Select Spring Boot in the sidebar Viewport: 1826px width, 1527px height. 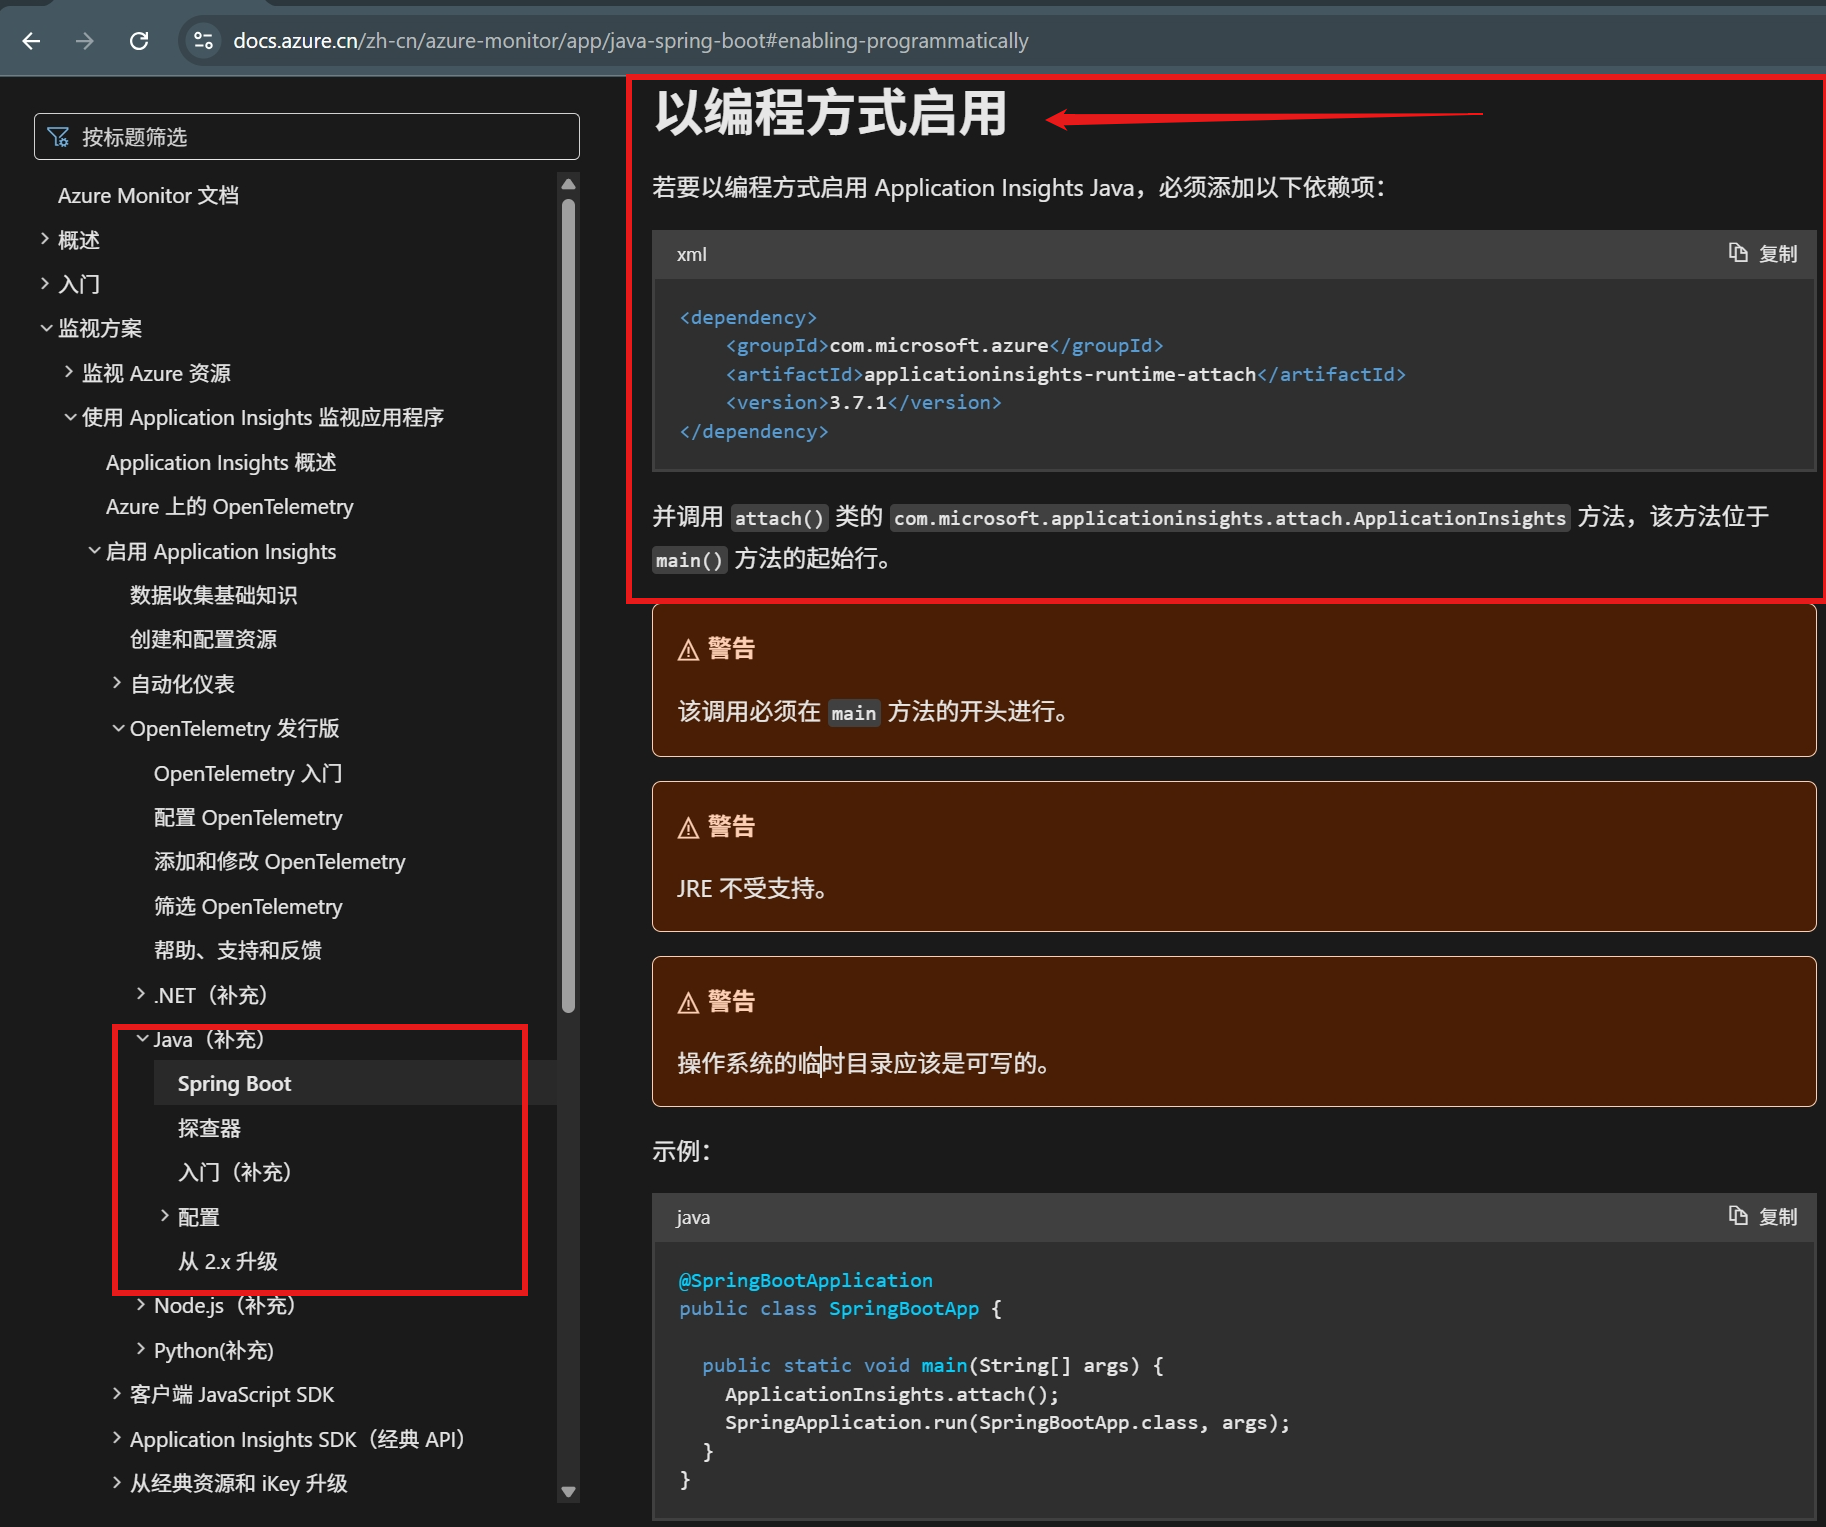coord(234,1082)
